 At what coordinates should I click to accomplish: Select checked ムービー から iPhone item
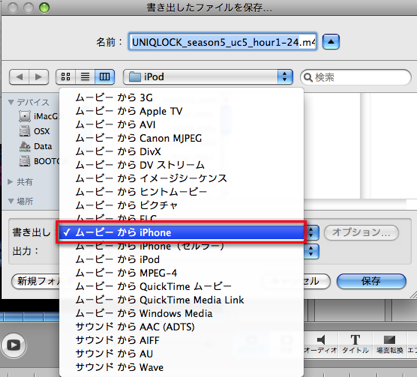click(181, 232)
